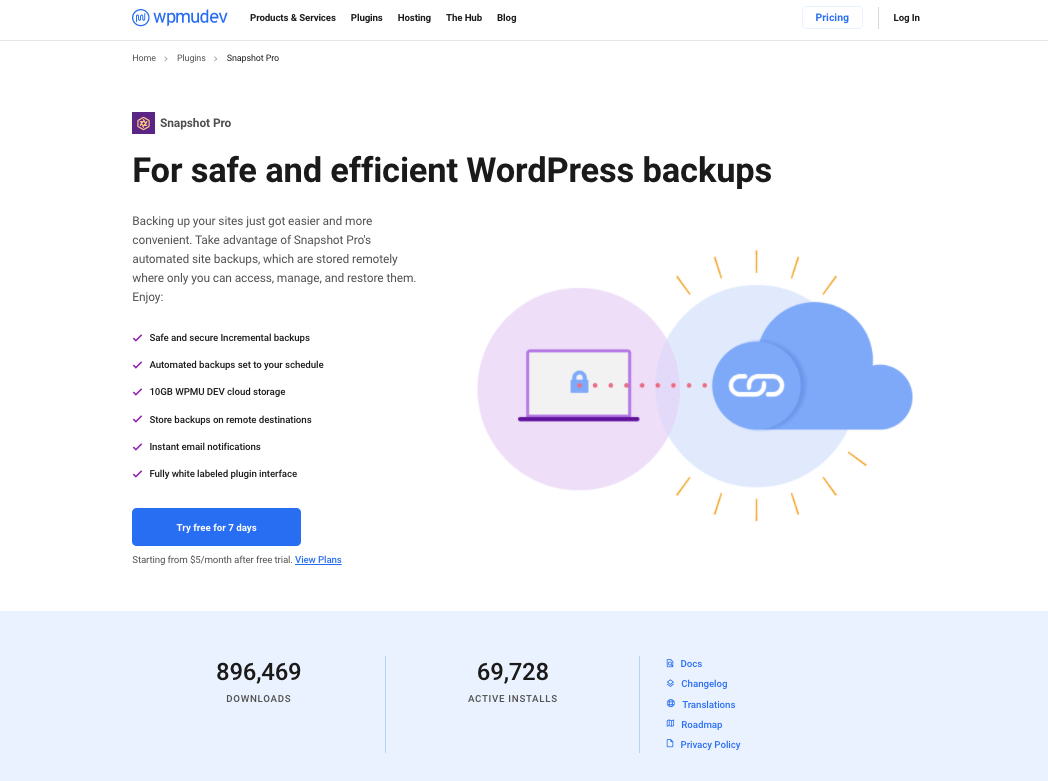Select Plugins in the navigation bar
The height and width of the screenshot is (781, 1048).
point(366,17)
